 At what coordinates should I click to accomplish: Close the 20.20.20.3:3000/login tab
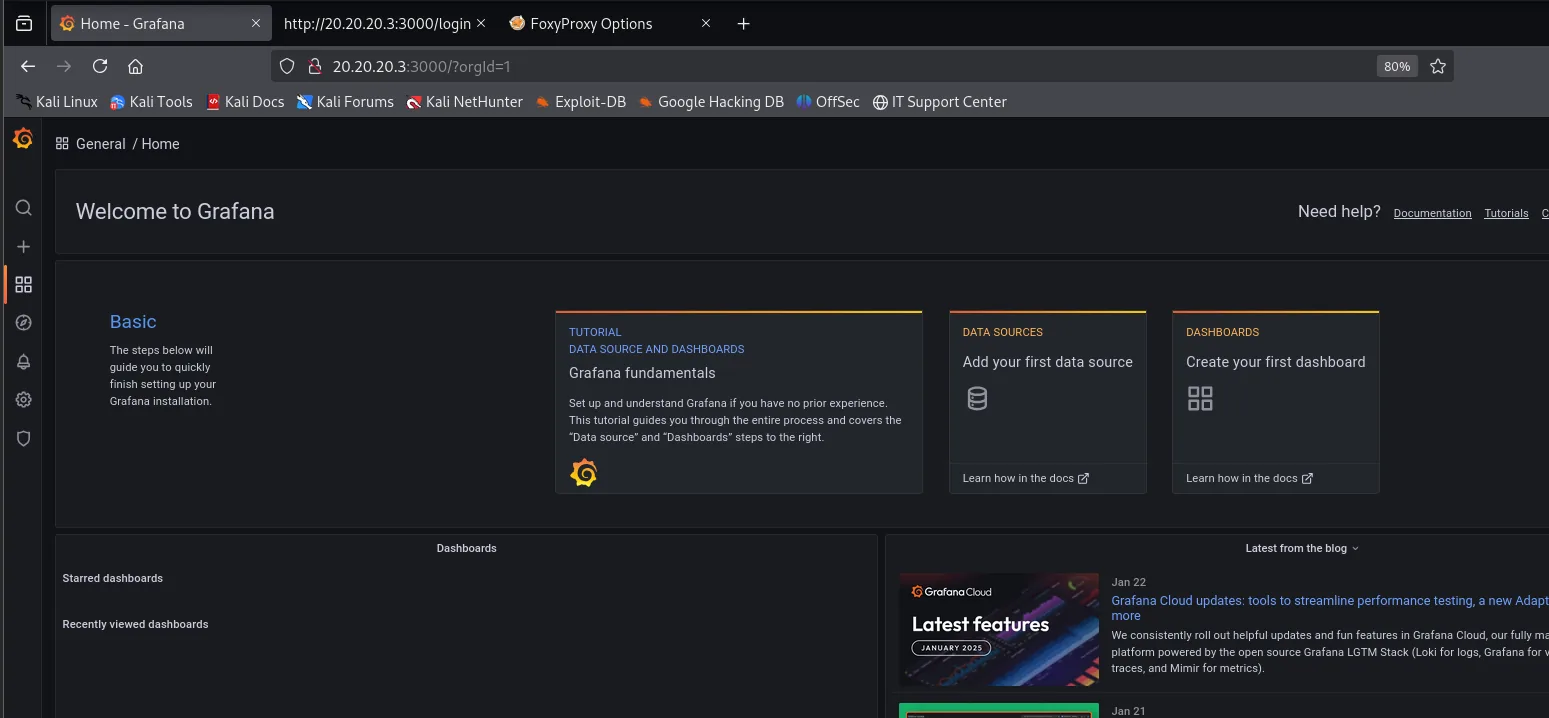(481, 23)
